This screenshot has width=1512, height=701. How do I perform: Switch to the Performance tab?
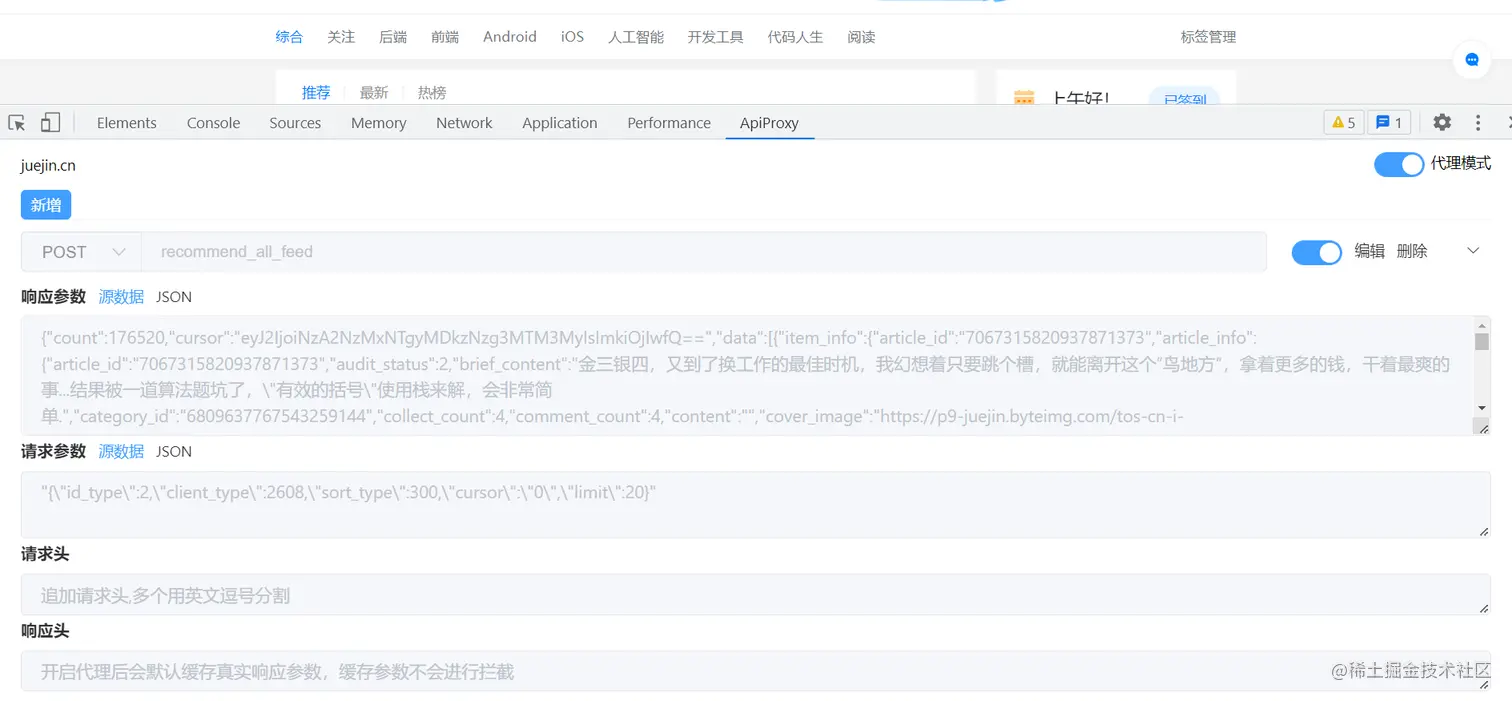(669, 123)
